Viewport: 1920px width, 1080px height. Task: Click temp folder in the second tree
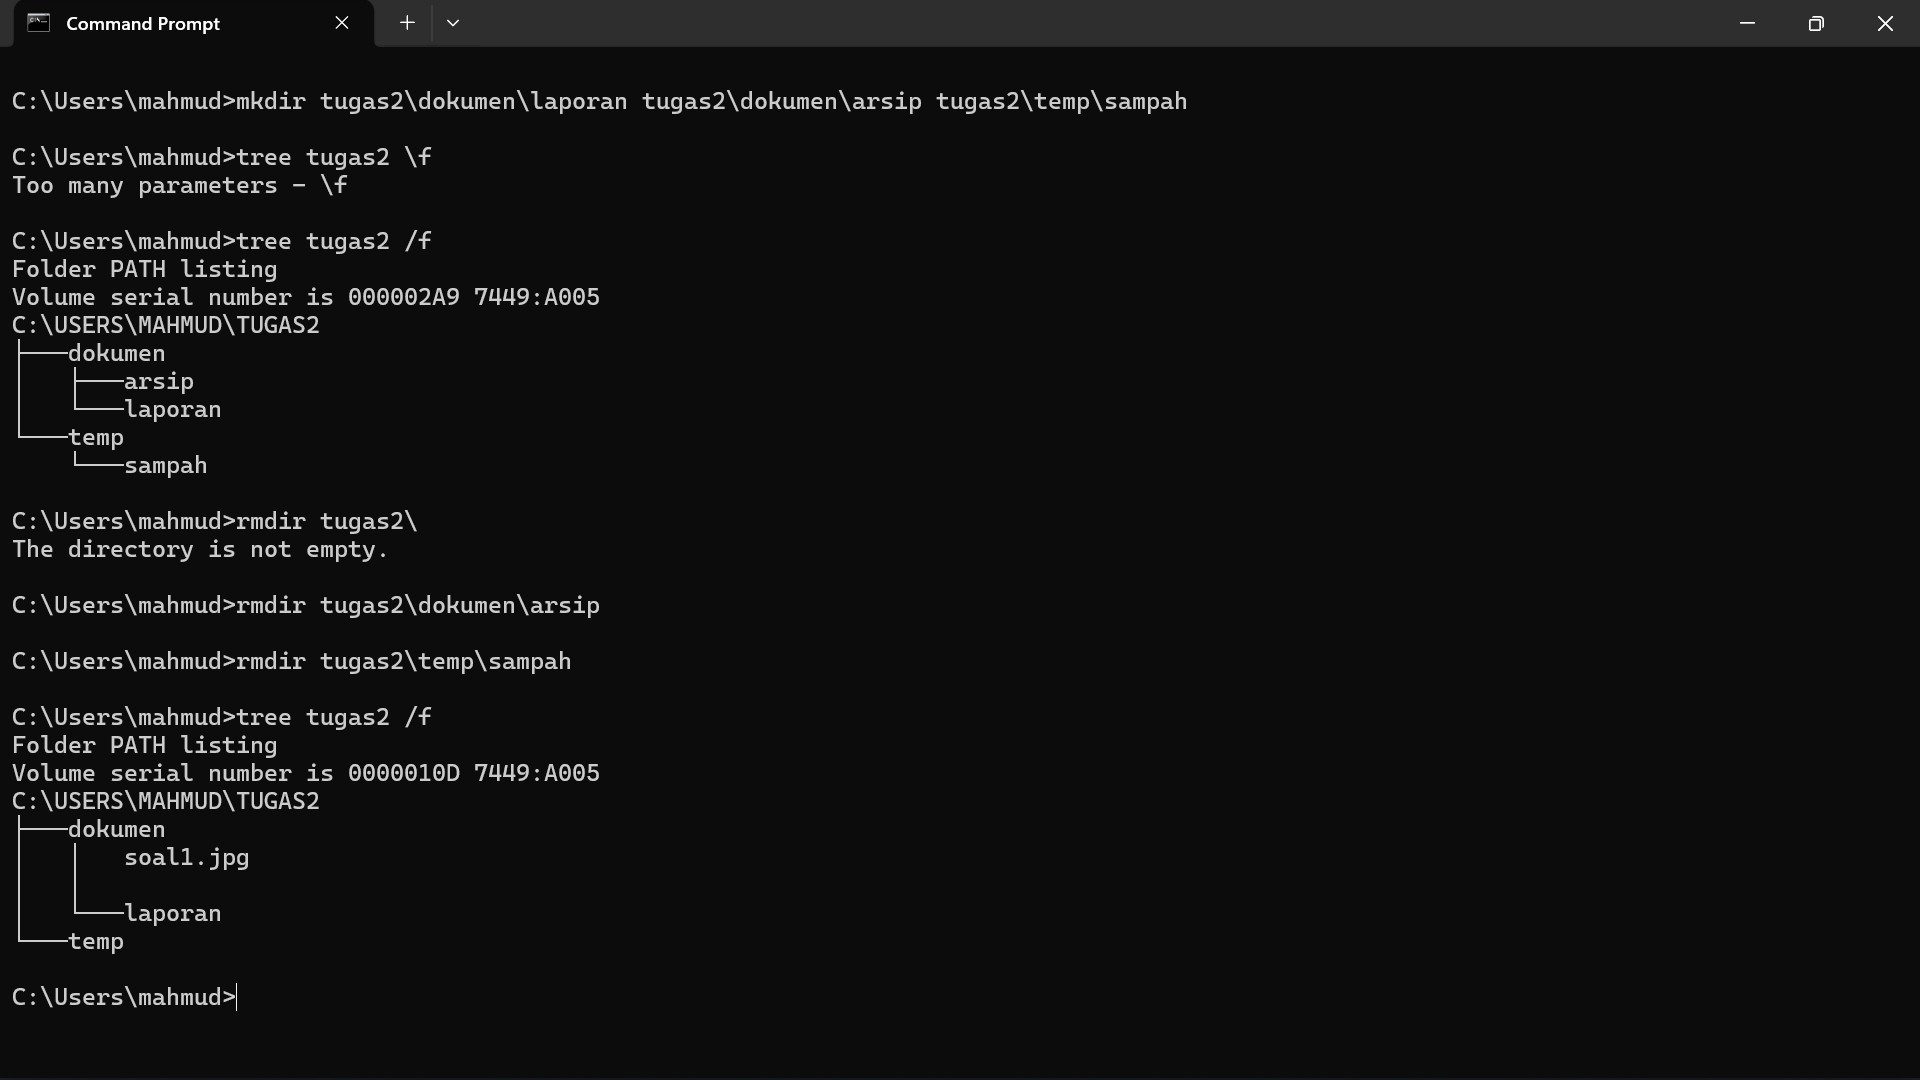[x=96, y=942]
